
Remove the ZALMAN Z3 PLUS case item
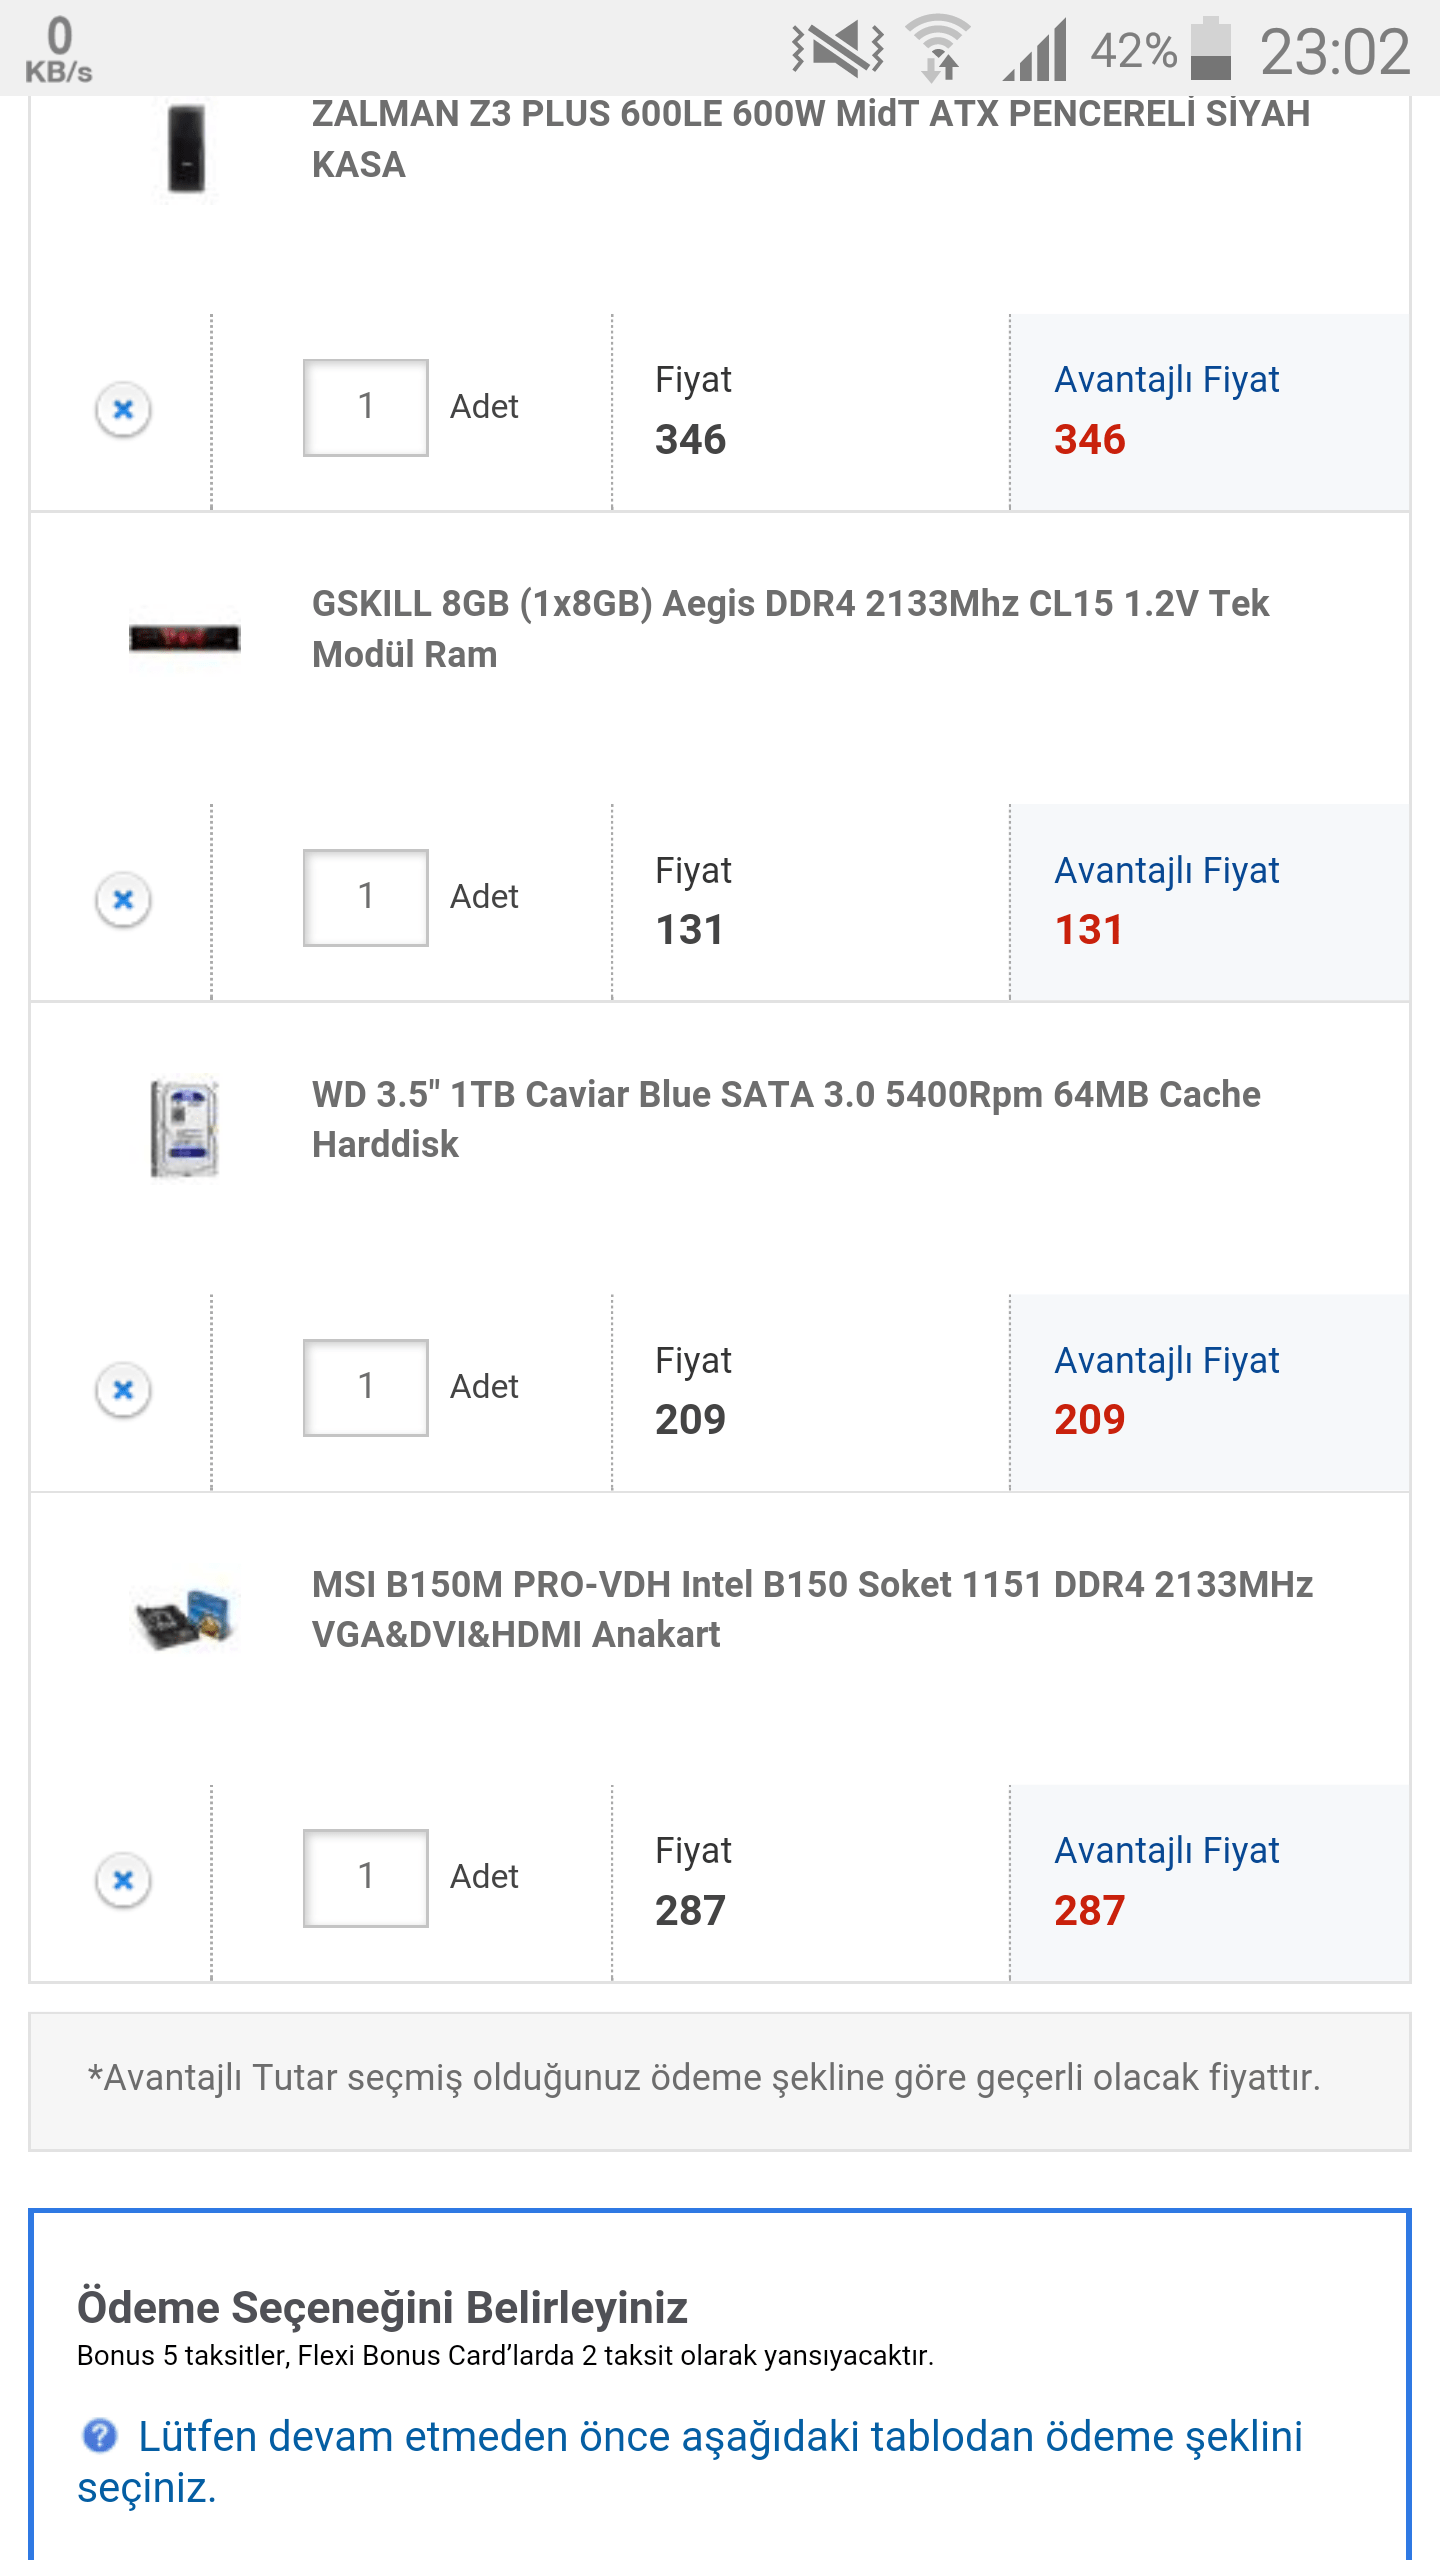point(123,409)
